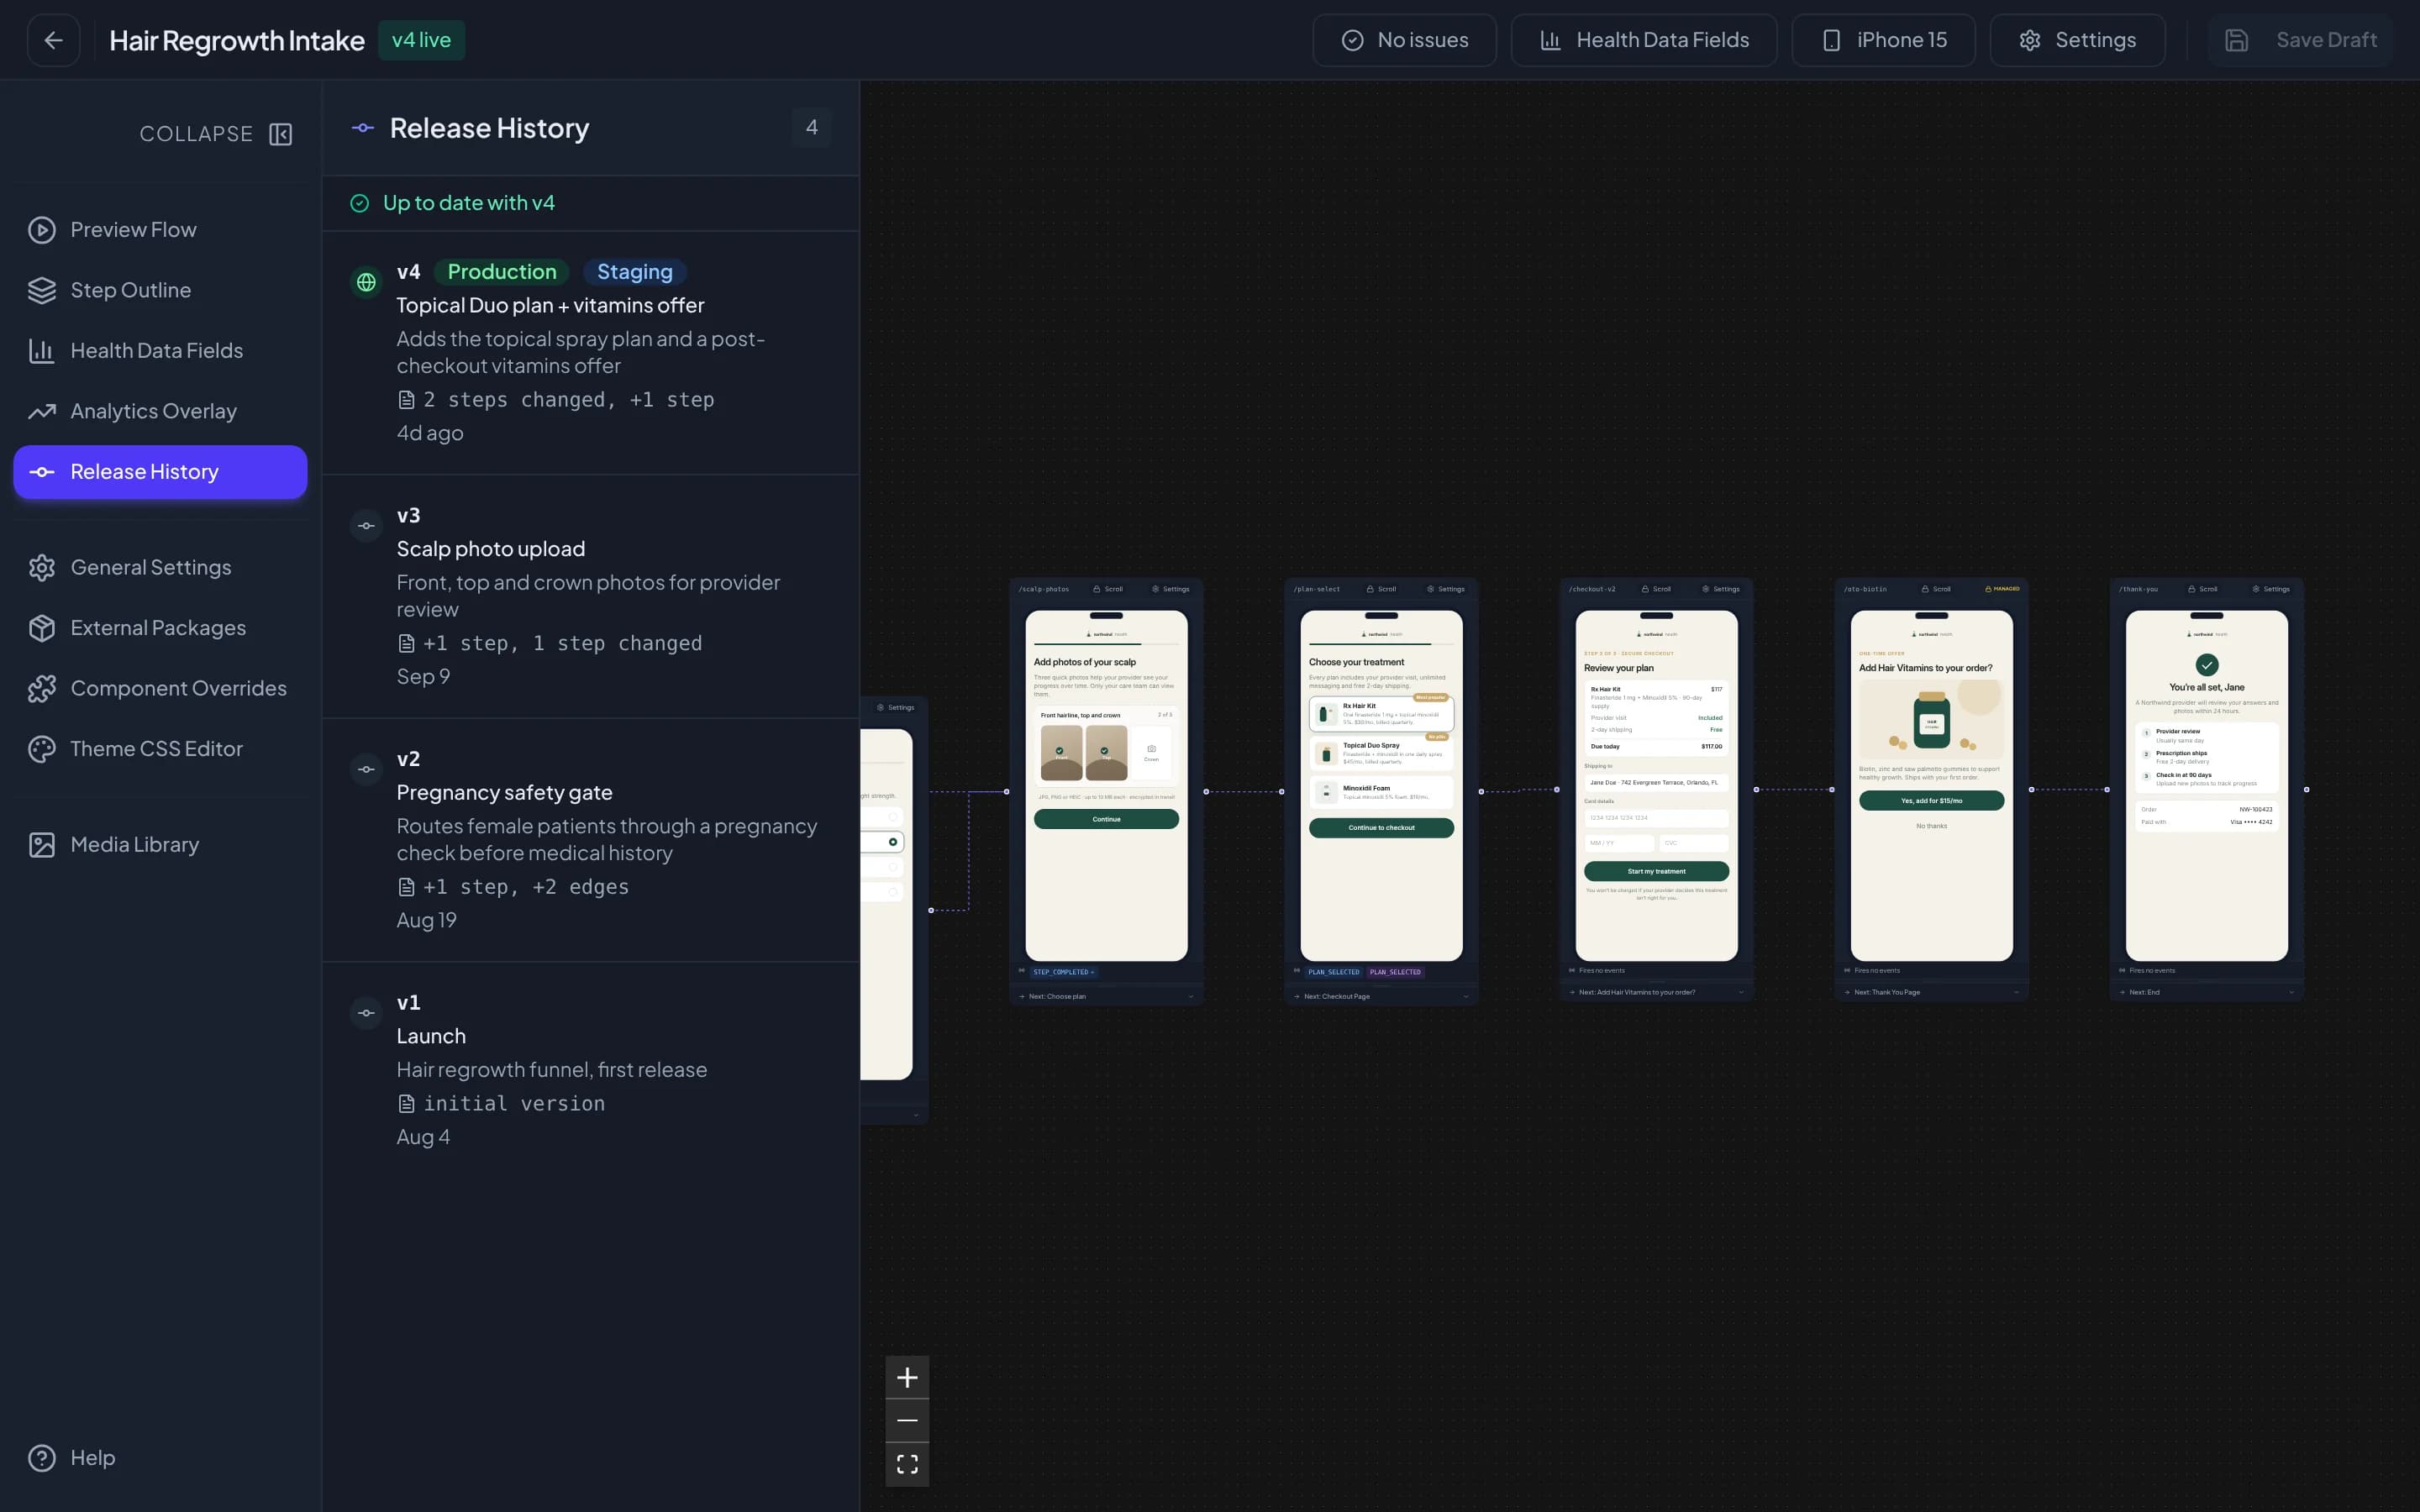Open Settings on the plan-select step
This screenshot has width=2420, height=1512.
tap(1446, 589)
